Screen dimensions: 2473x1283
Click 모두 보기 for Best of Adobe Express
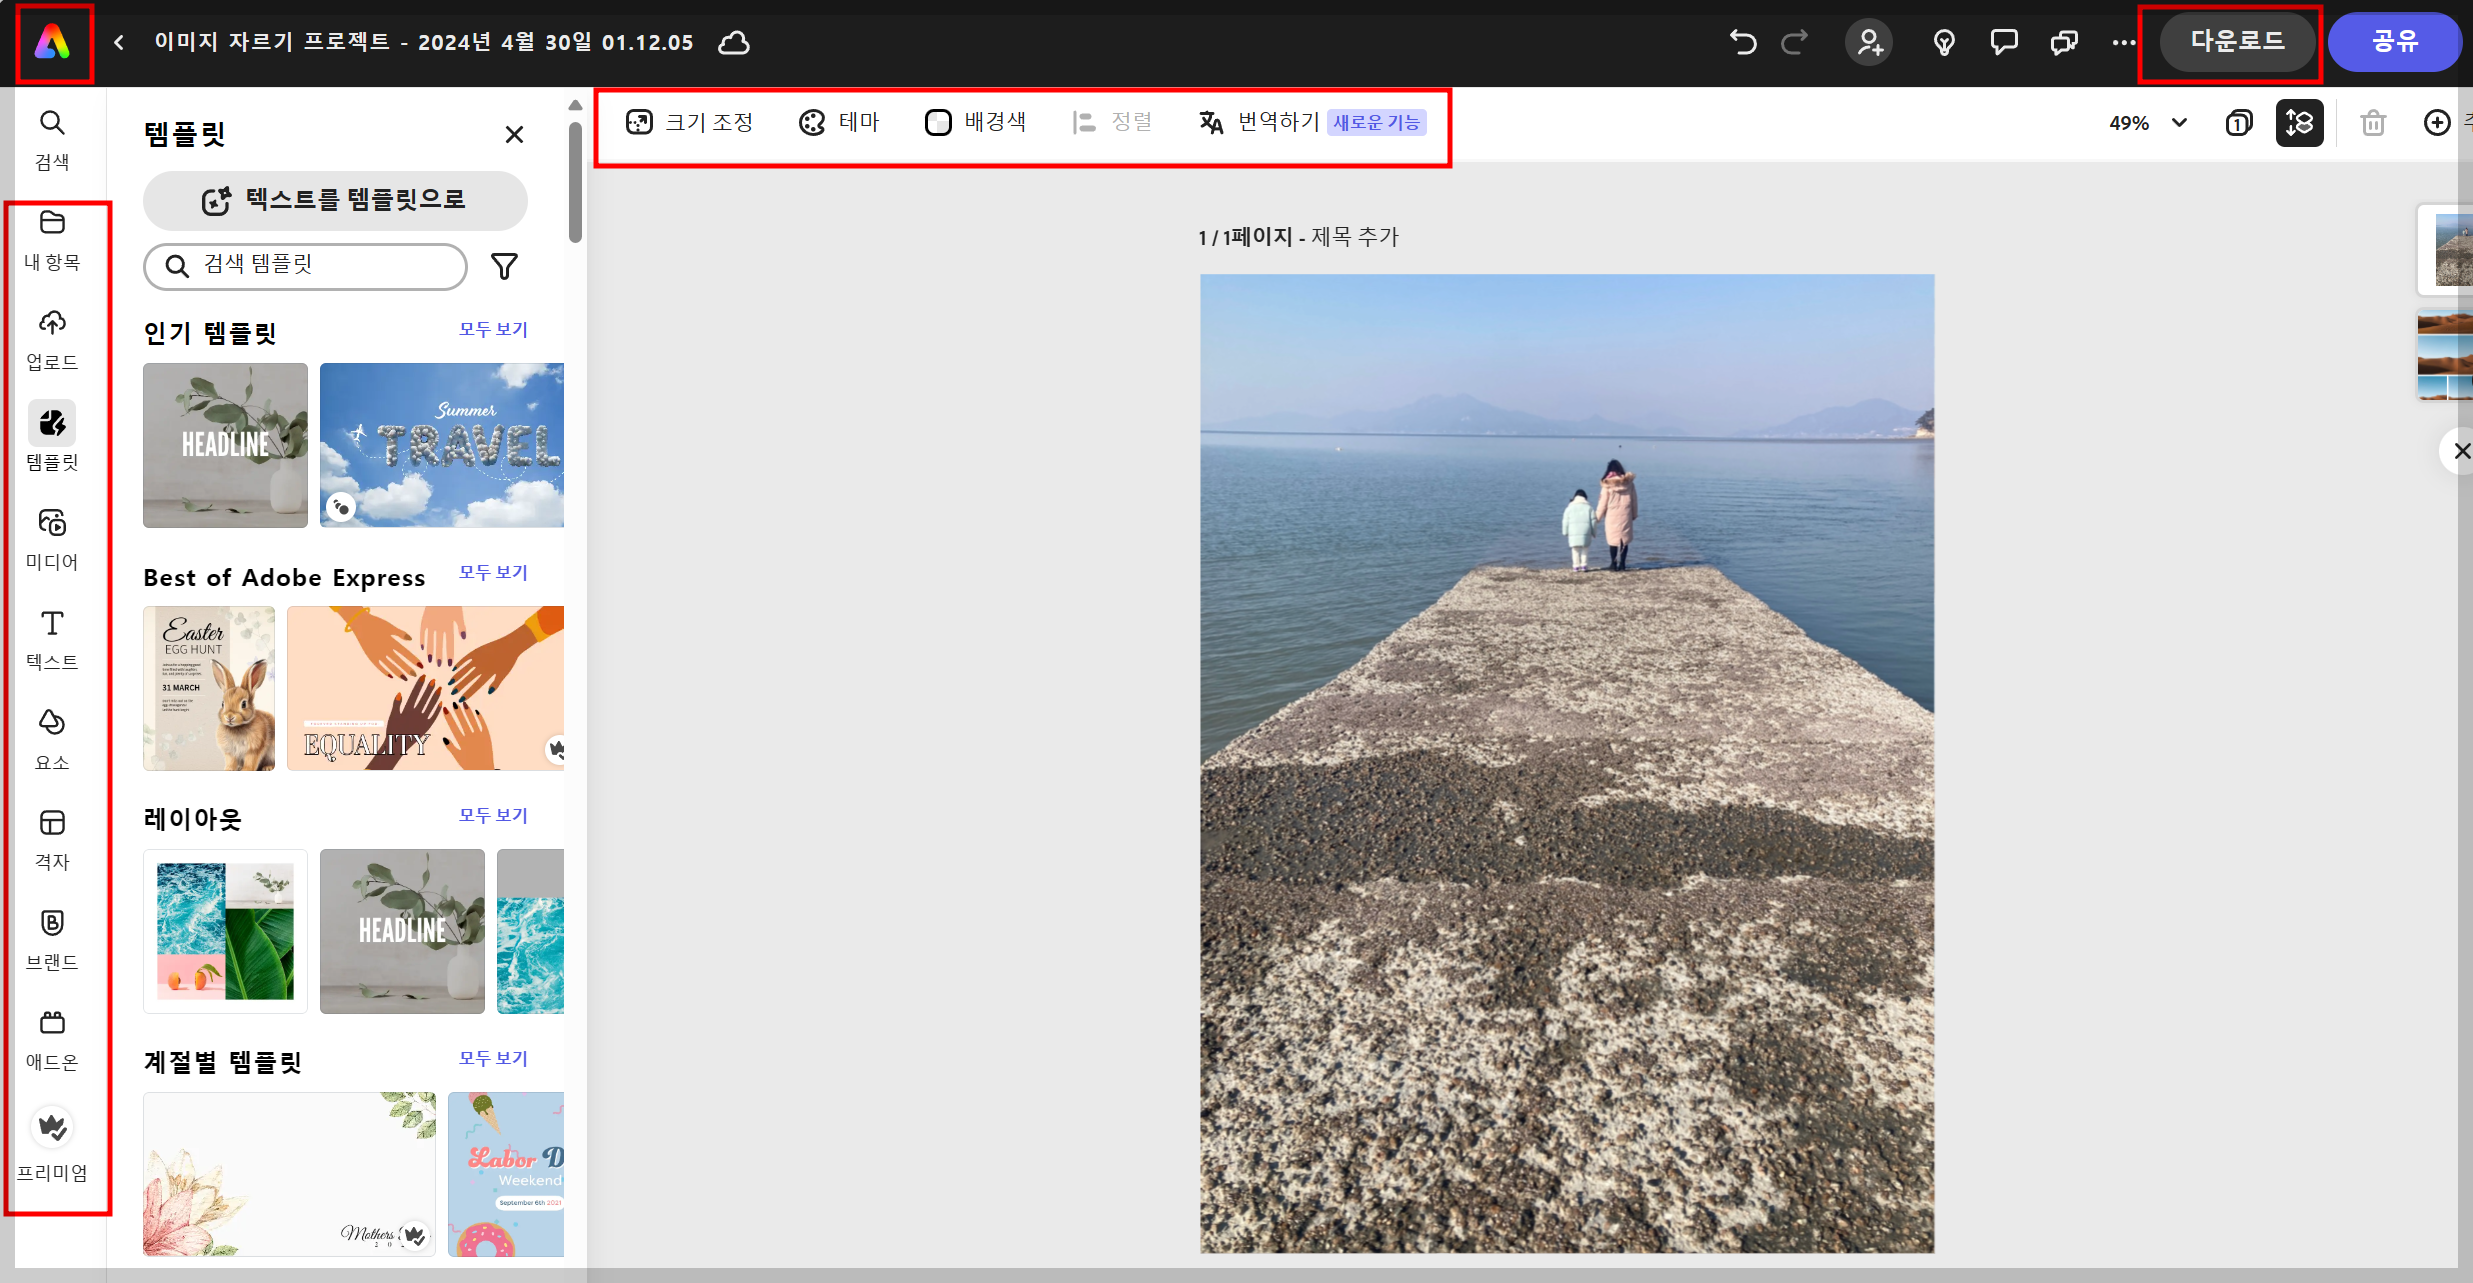coord(493,573)
